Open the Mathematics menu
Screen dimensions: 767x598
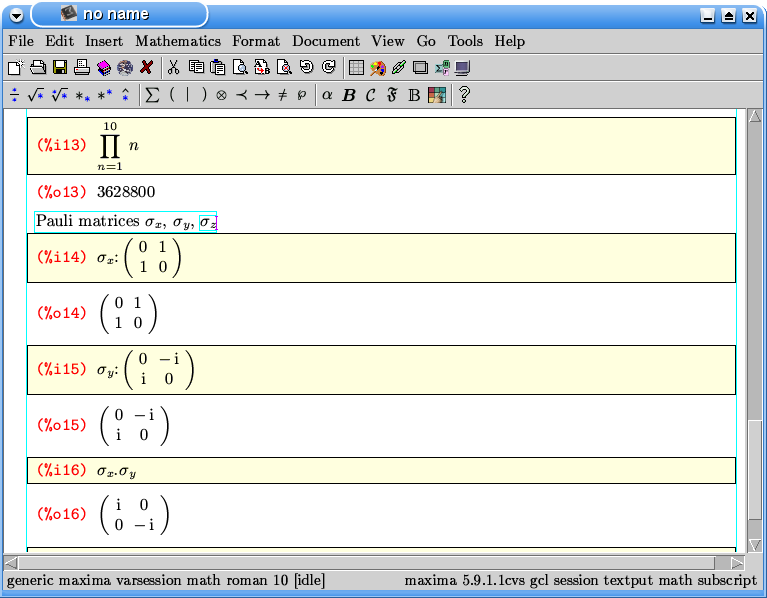[178, 41]
